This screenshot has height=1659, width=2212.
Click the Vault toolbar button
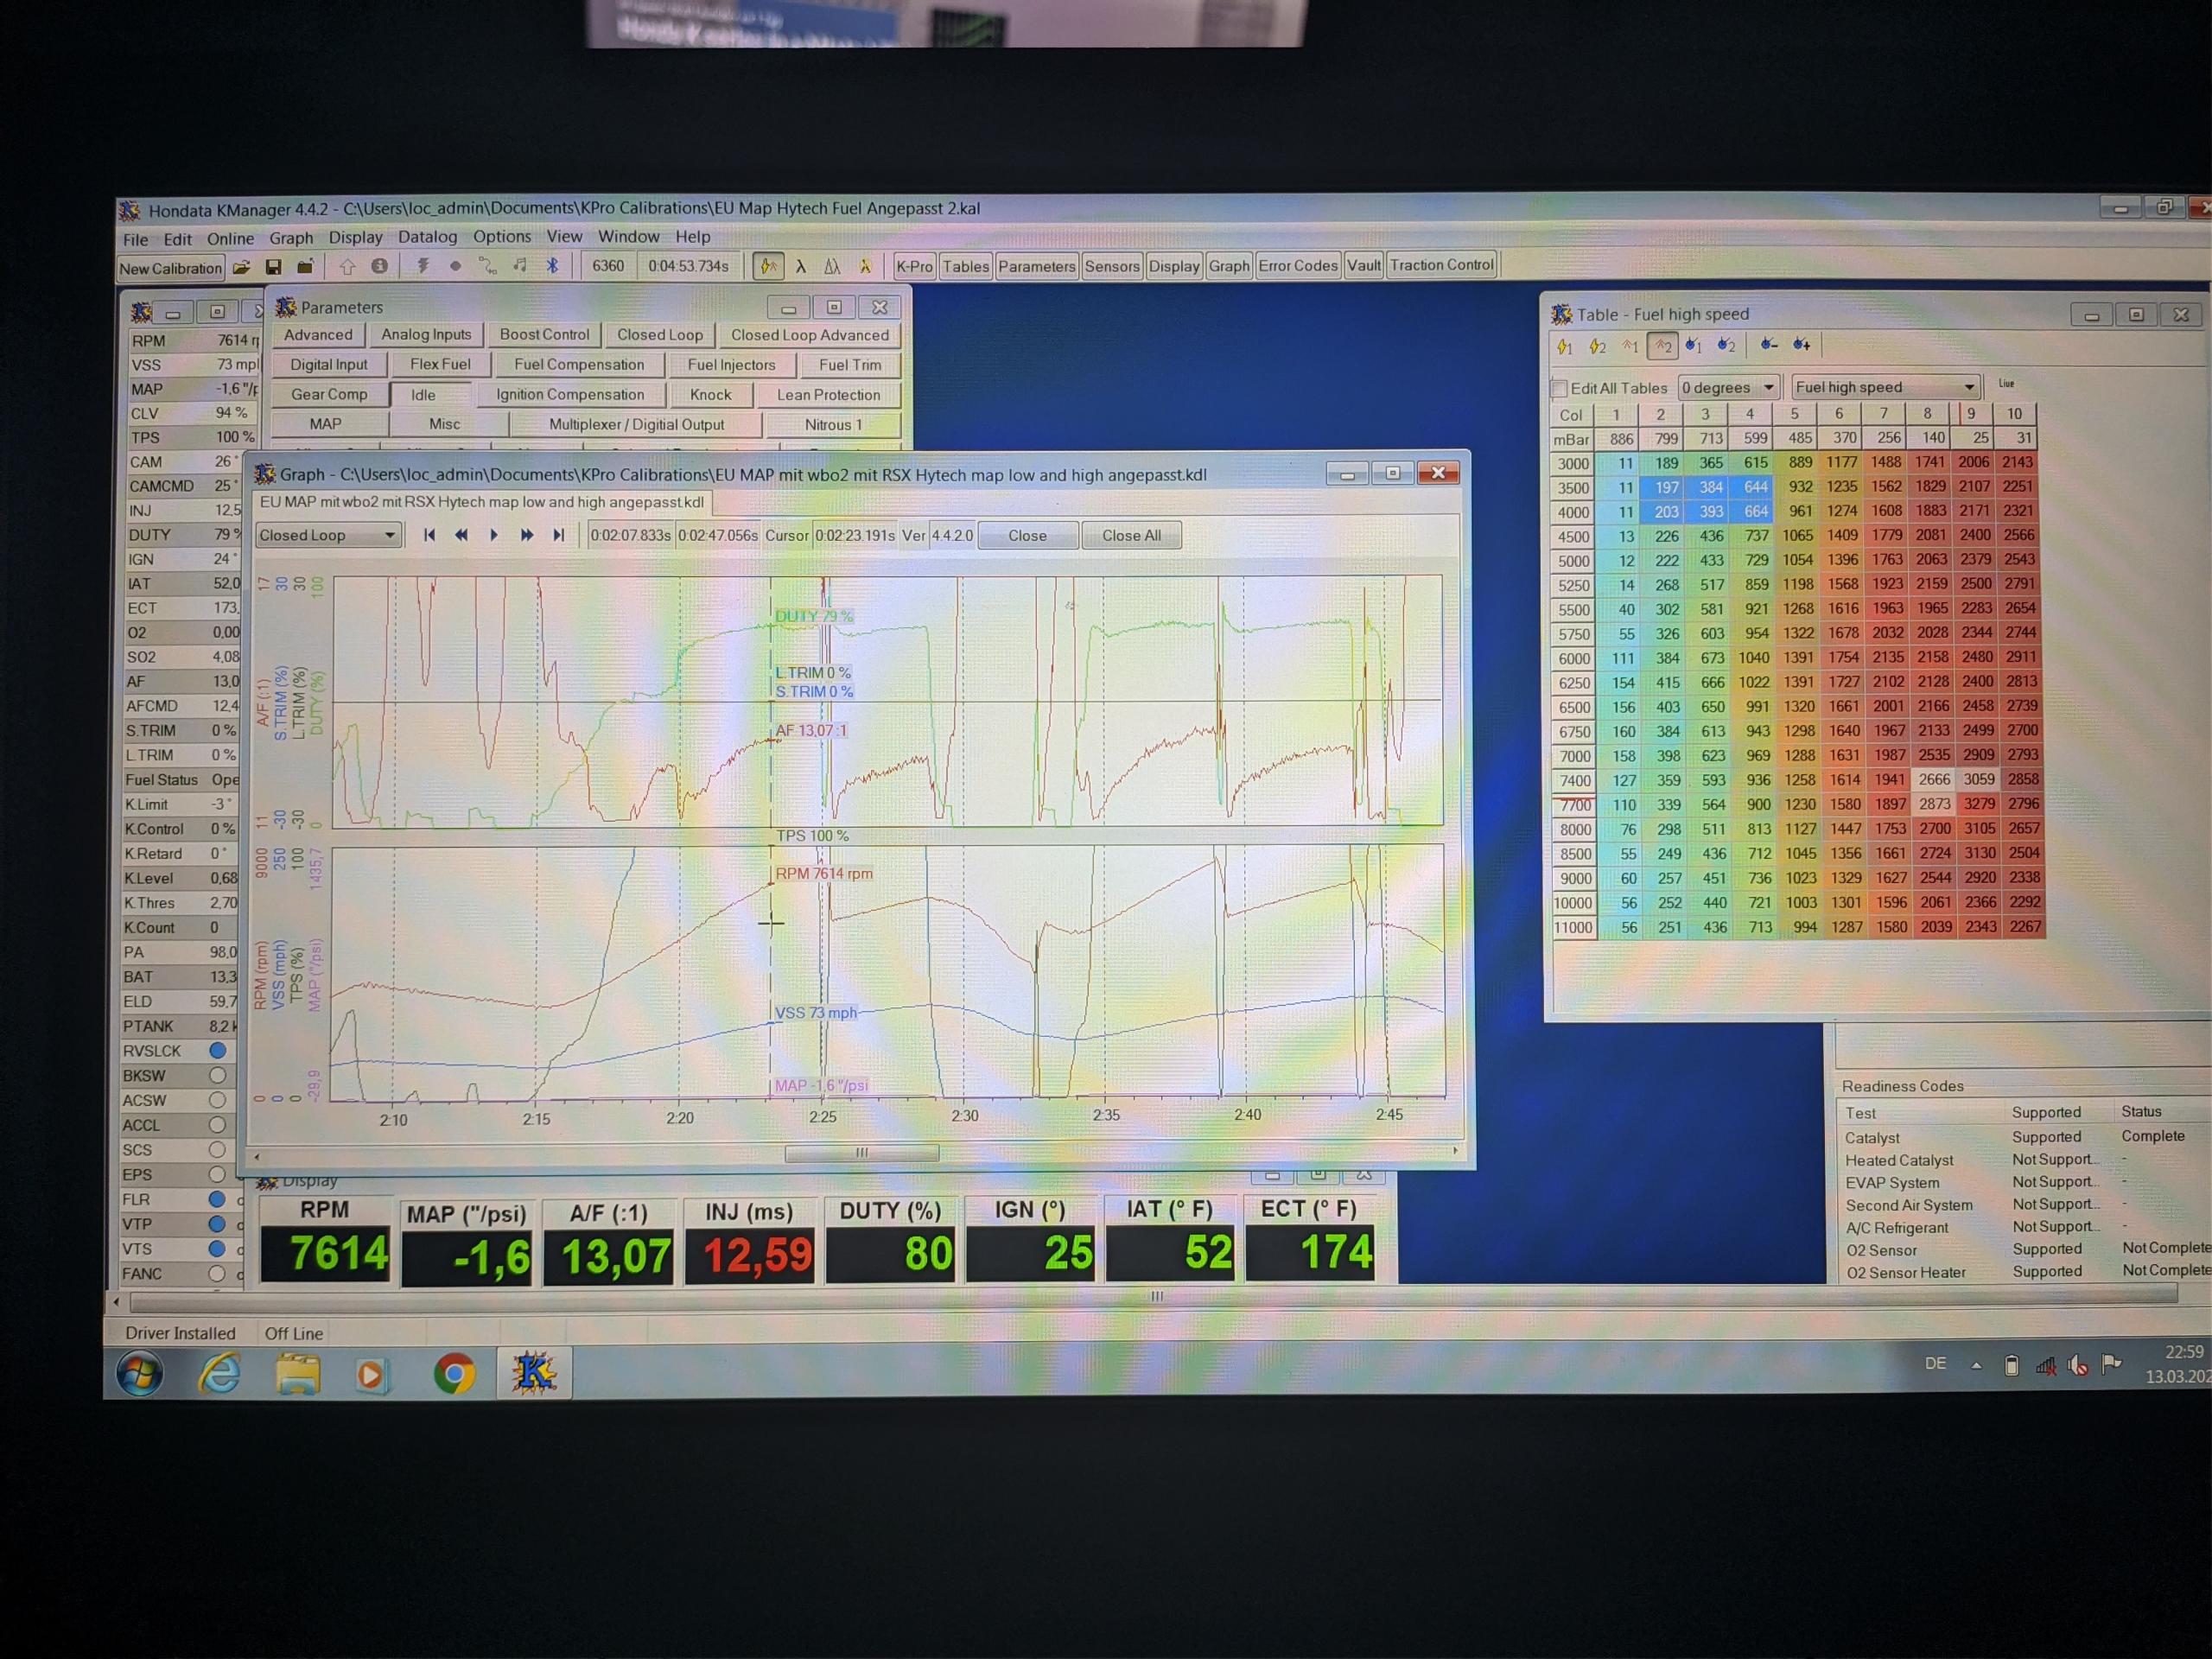pos(1363,265)
